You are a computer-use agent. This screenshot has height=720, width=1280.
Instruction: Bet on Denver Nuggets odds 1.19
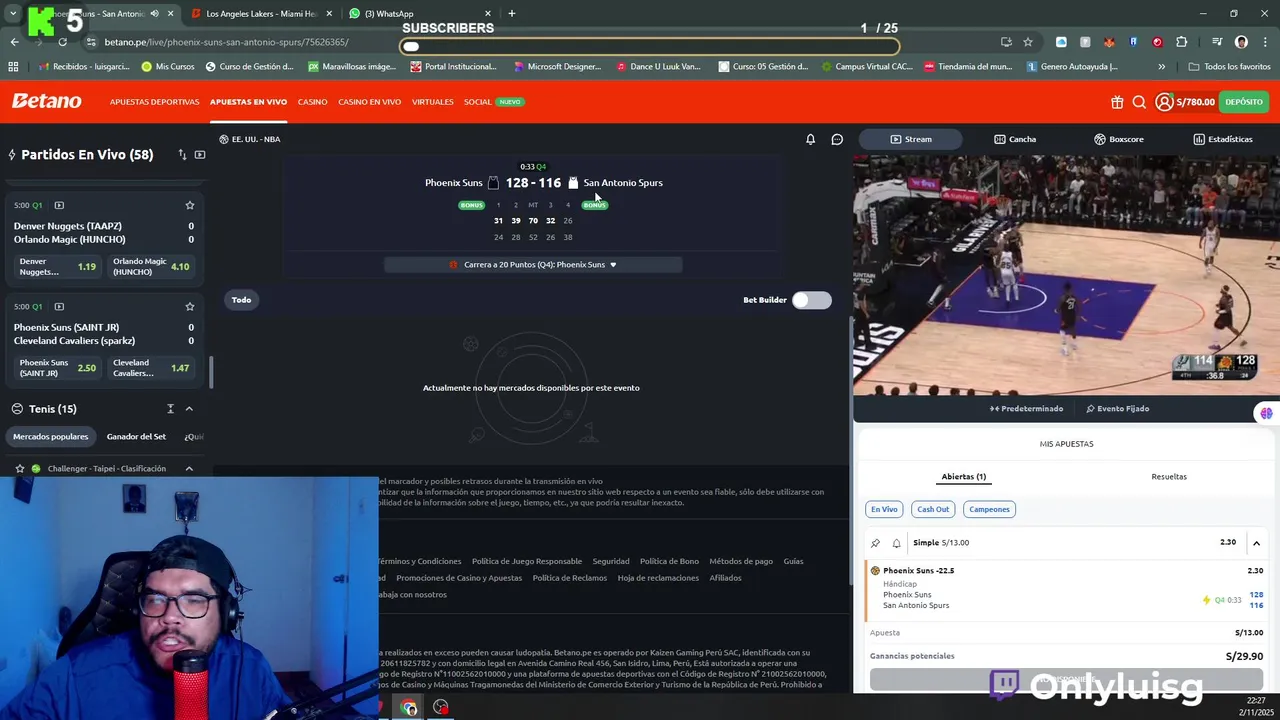pyautogui.click(x=58, y=267)
